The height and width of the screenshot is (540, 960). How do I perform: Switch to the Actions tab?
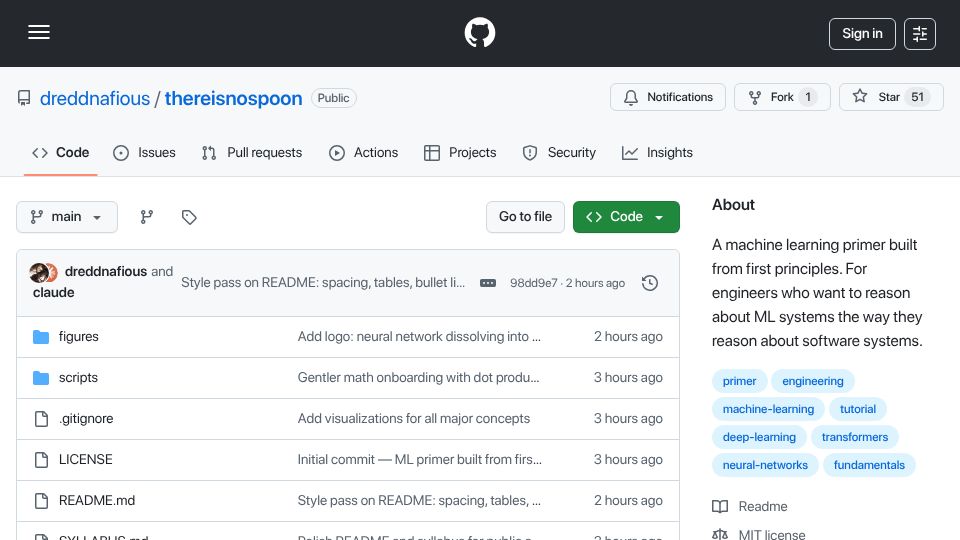tap(363, 152)
